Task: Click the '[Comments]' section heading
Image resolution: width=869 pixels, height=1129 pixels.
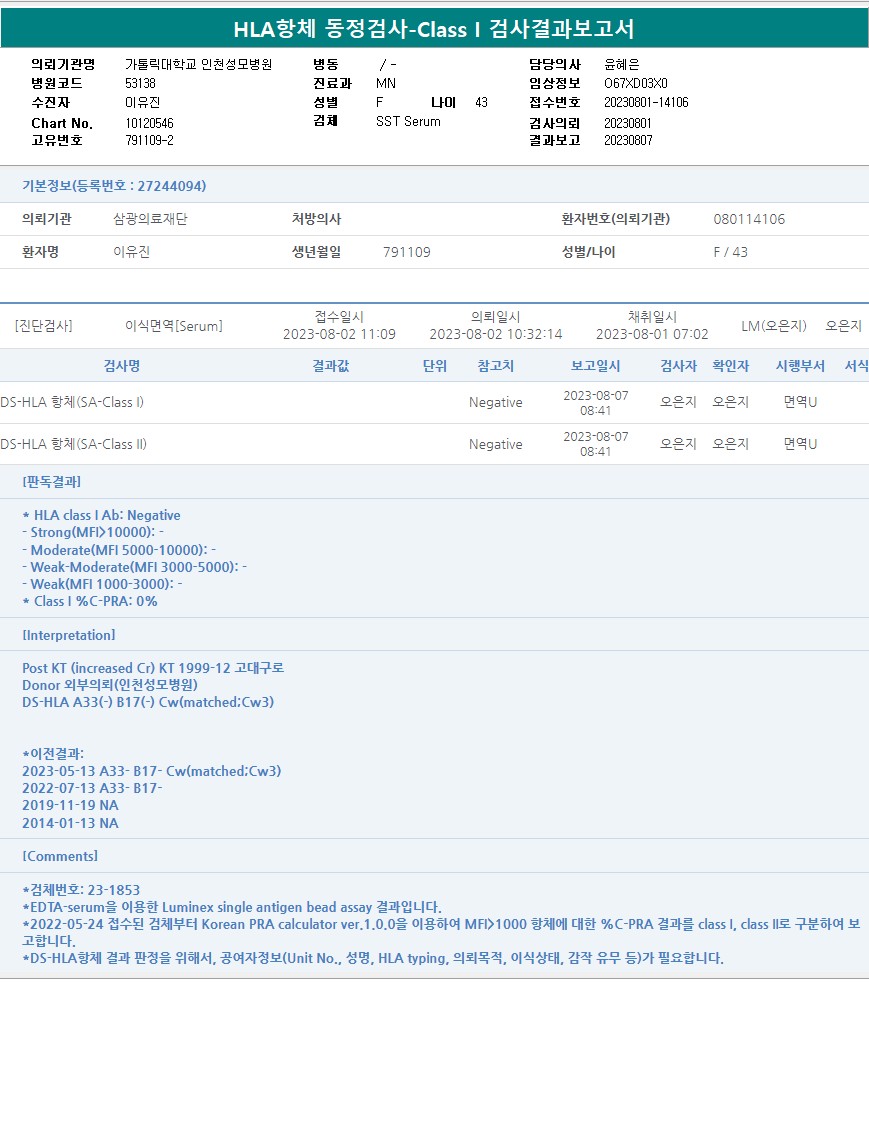Action: (60, 856)
